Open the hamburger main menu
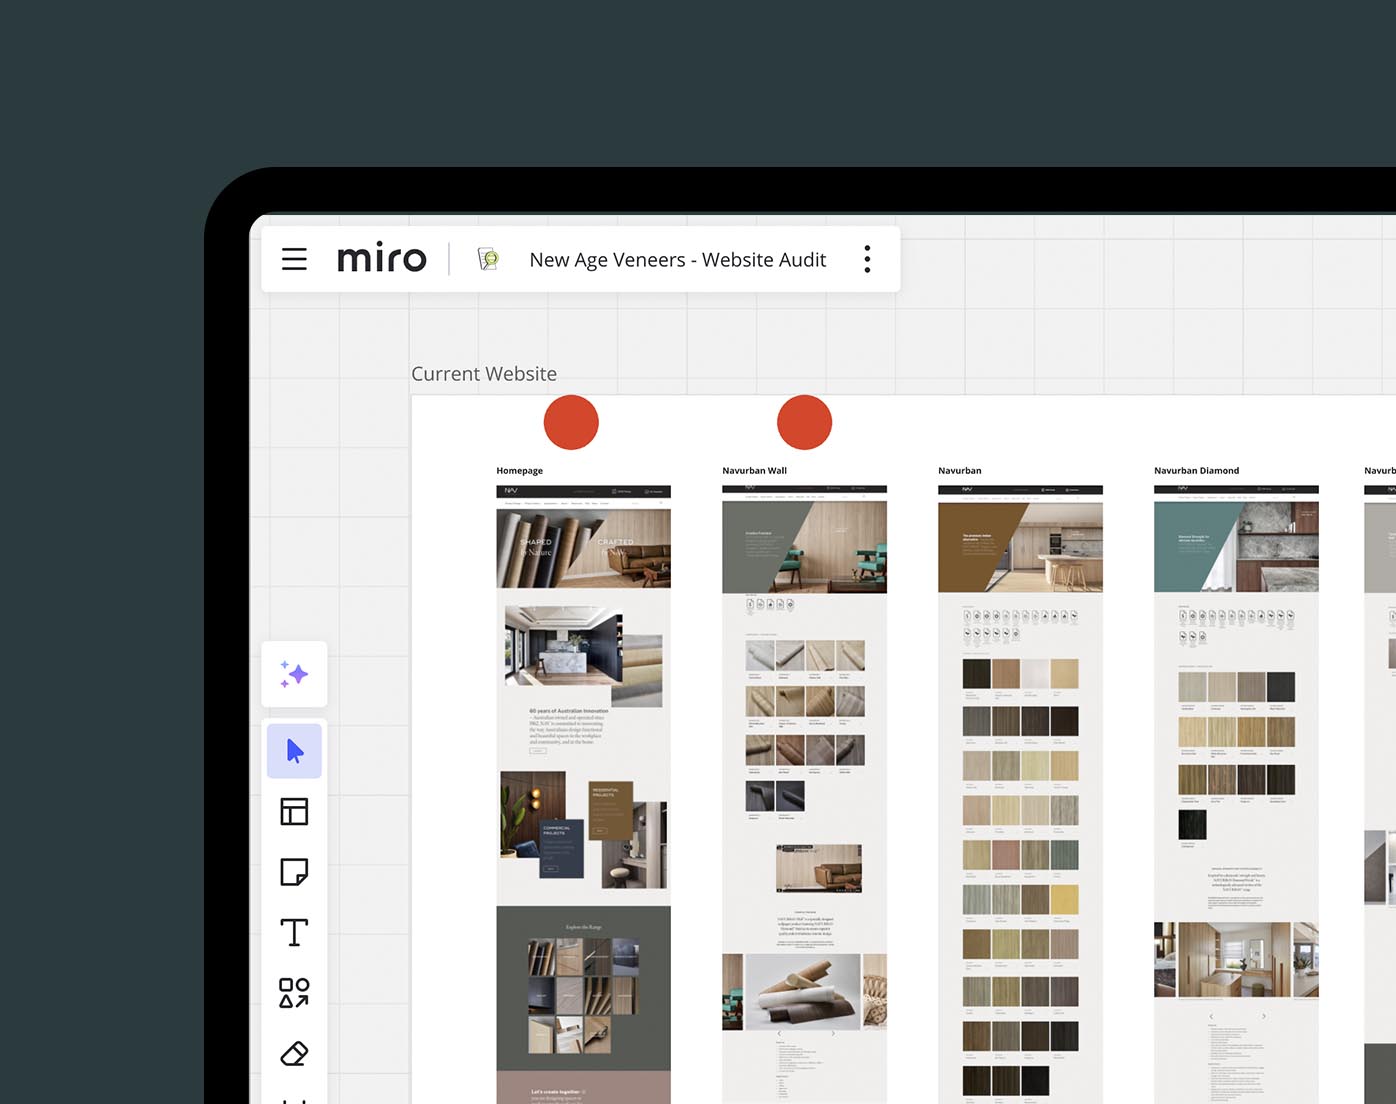The height and width of the screenshot is (1104, 1396). pyautogui.click(x=294, y=259)
